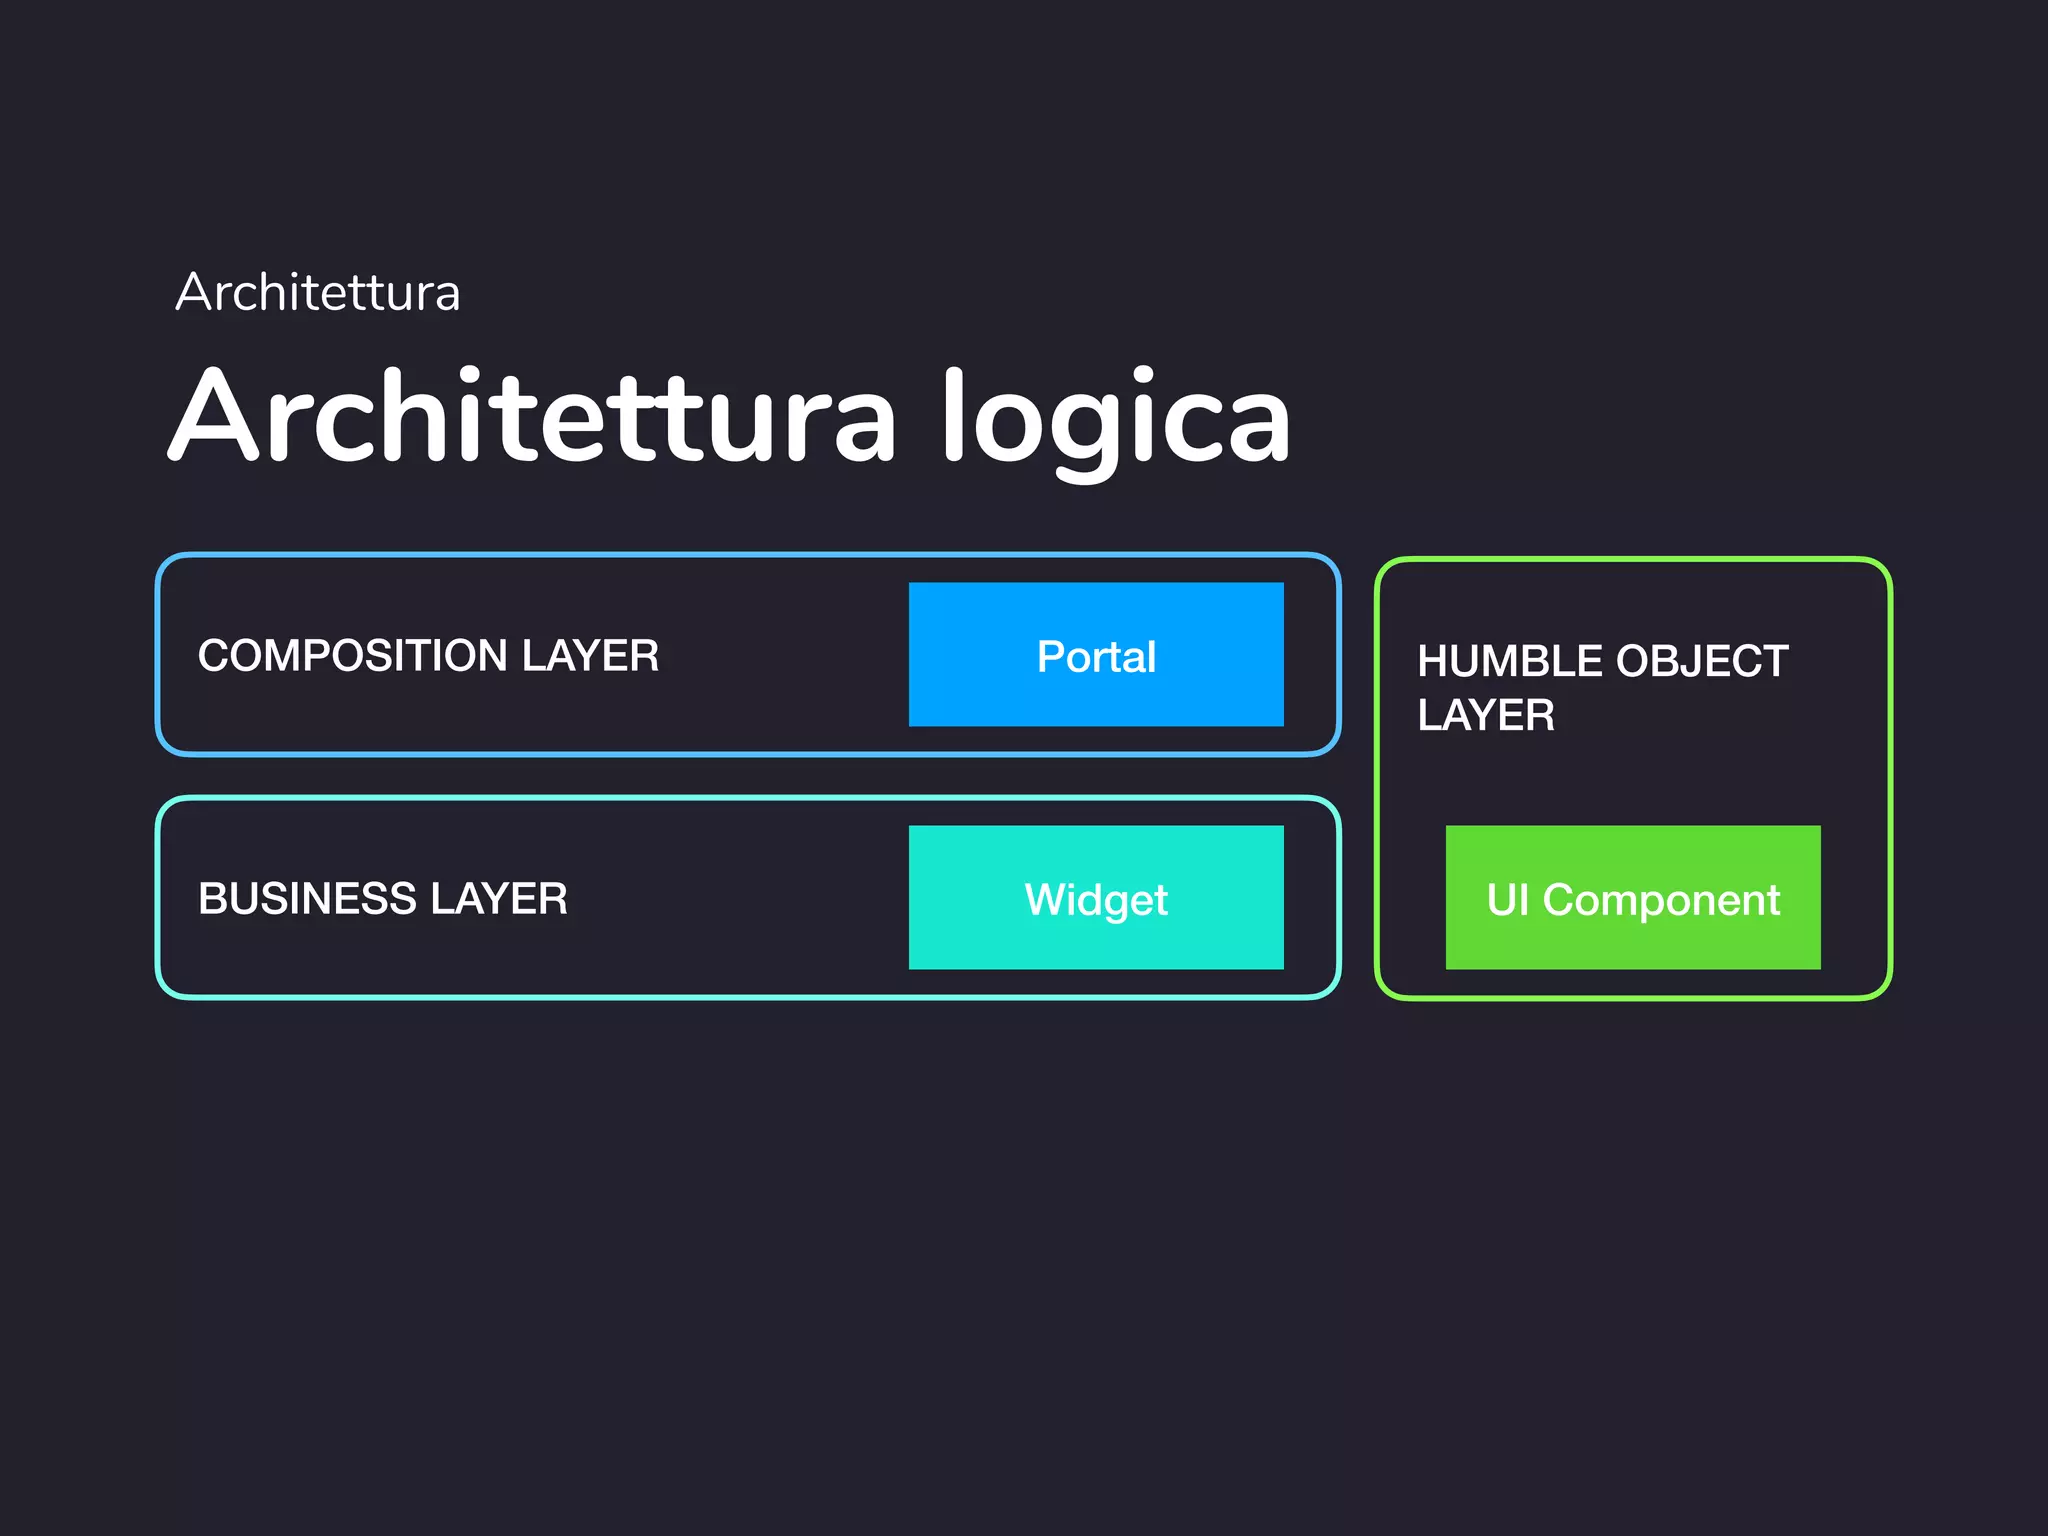This screenshot has height=1536, width=2048.
Task: Click the word LAYER after BUSINESS
Action: pyautogui.click(x=498, y=898)
